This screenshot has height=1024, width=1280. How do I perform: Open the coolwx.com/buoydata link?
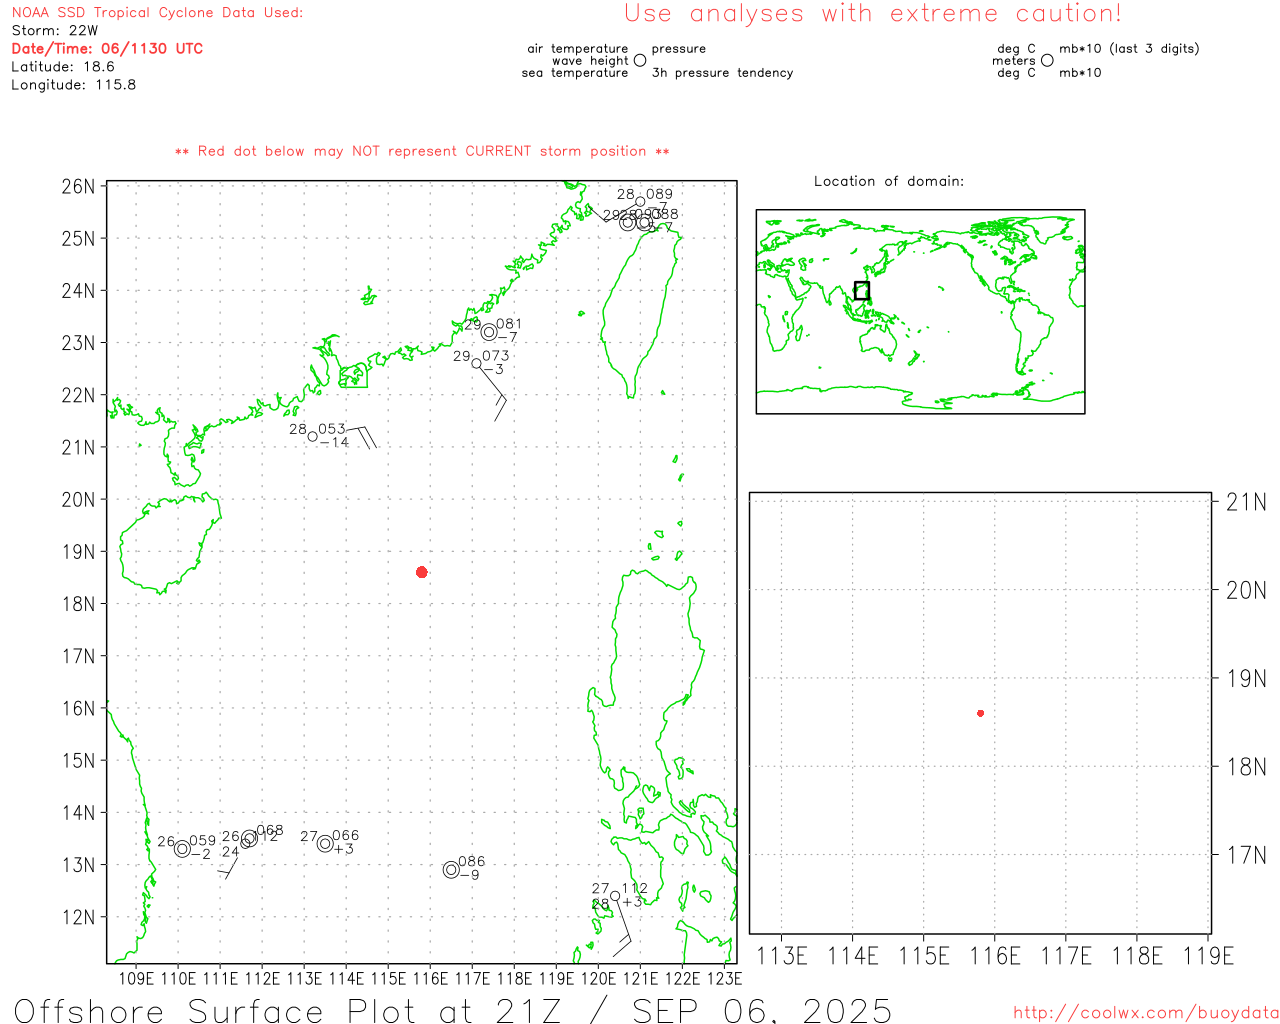tap(1146, 1012)
